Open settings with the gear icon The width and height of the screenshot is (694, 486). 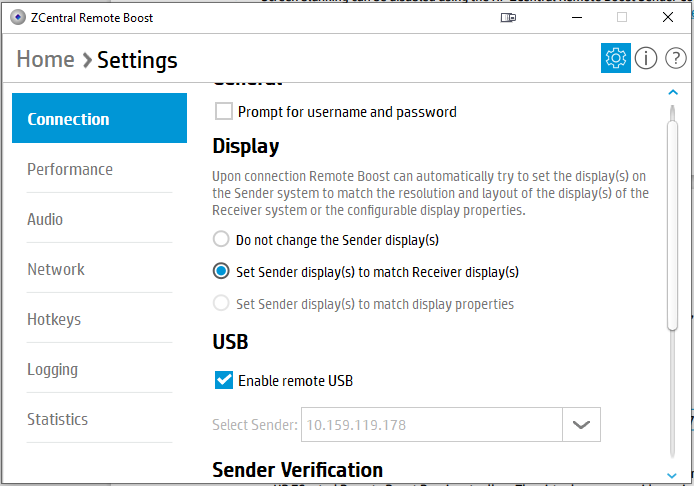[615, 58]
